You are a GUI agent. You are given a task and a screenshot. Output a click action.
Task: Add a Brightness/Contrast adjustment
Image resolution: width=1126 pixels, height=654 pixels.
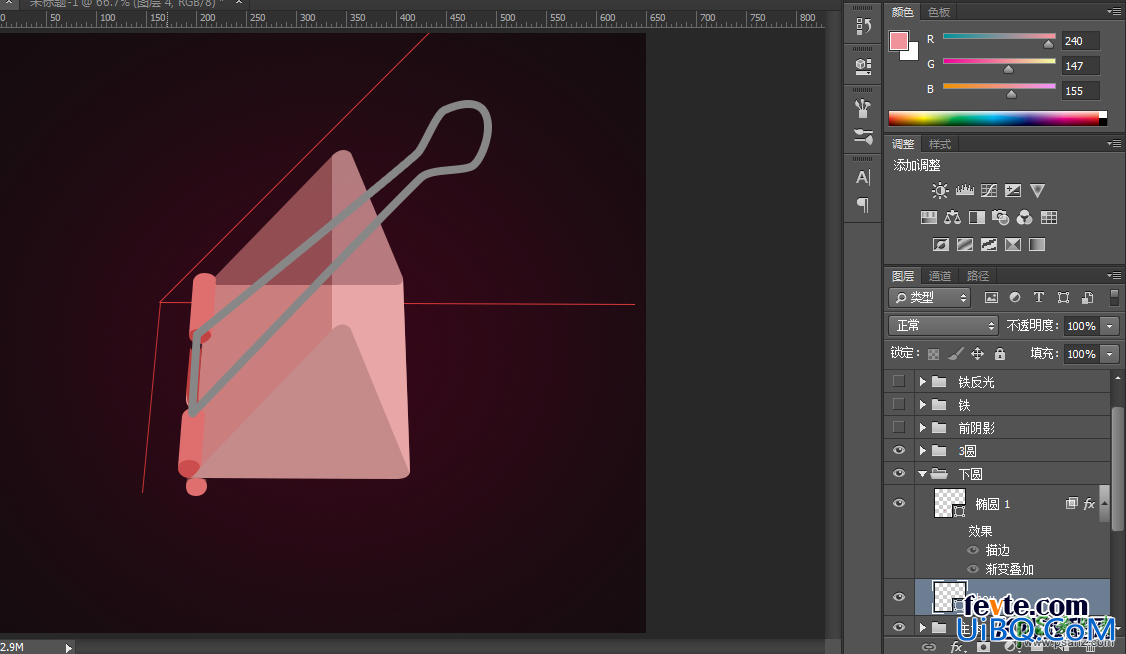click(939, 190)
